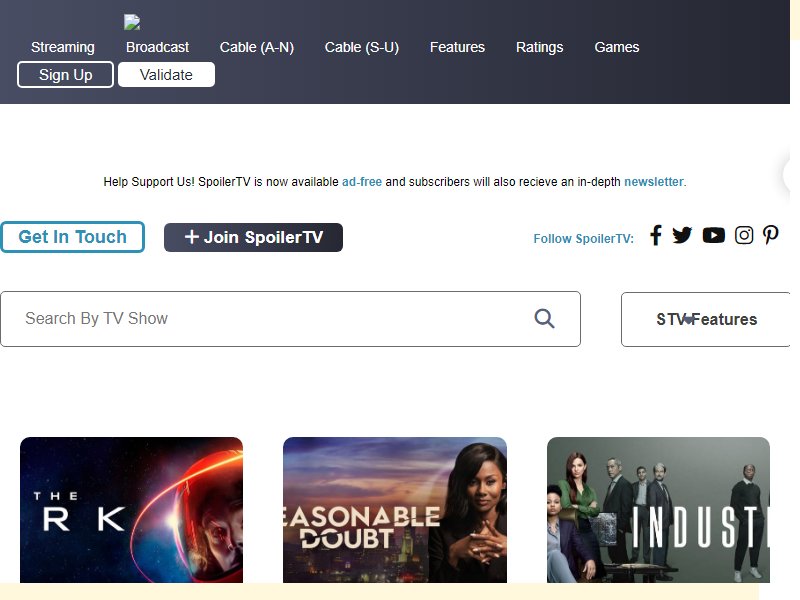This screenshot has height=600, width=800.
Task: Open the Cable (A-N) menu
Action: point(257,47)
